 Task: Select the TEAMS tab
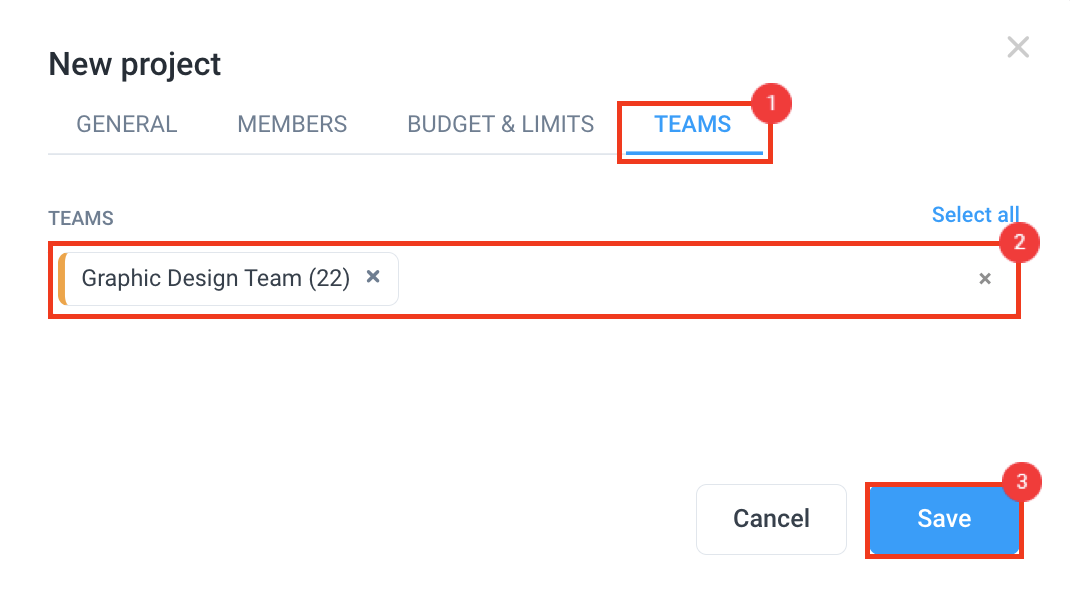(693, 124)
